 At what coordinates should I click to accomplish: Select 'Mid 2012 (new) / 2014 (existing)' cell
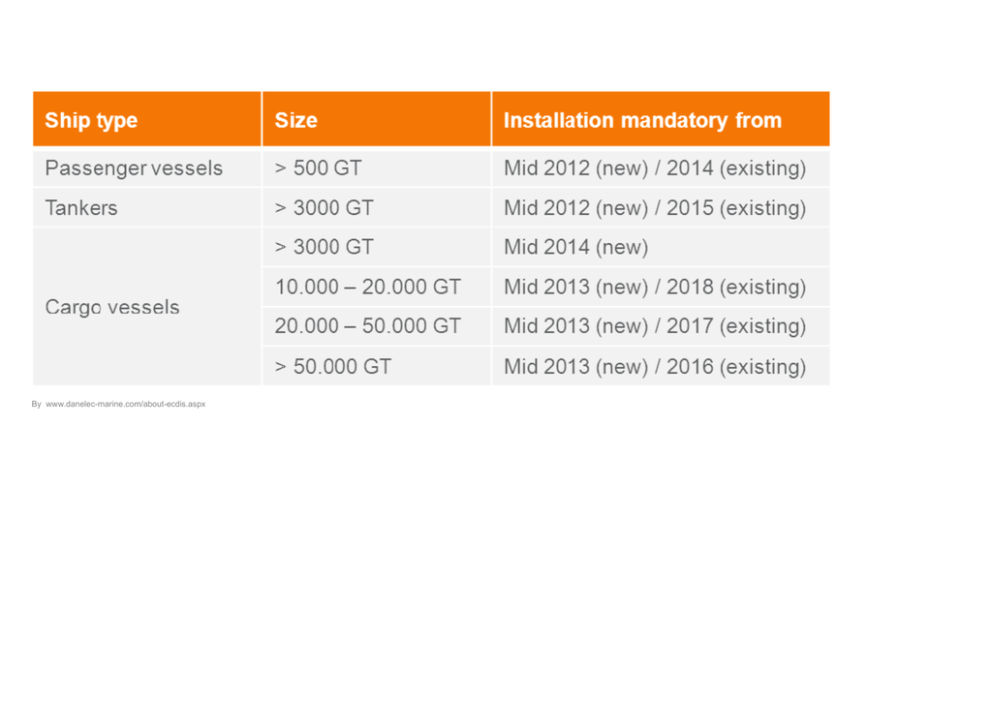tap(654, 168)
